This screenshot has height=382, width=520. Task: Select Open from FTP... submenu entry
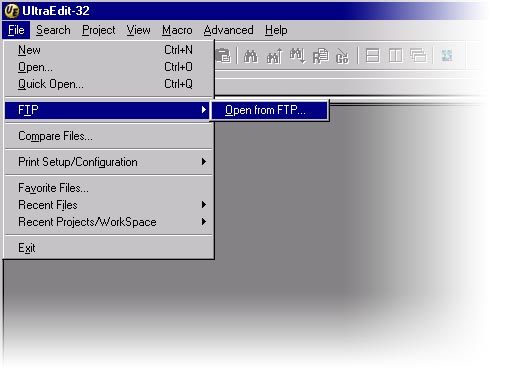[269, 110]
